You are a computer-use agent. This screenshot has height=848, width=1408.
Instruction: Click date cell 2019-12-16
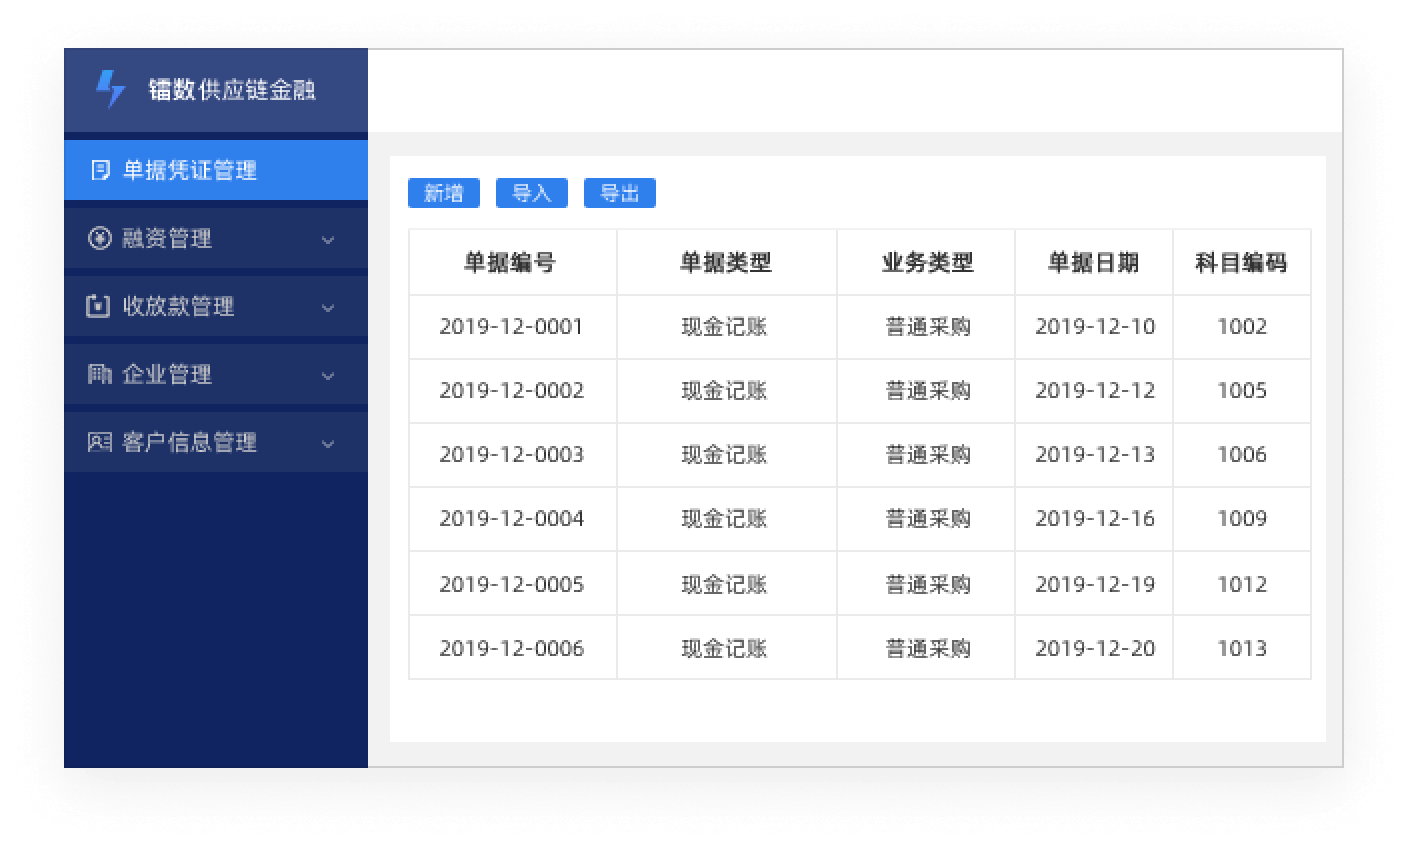coord(1095,519)
